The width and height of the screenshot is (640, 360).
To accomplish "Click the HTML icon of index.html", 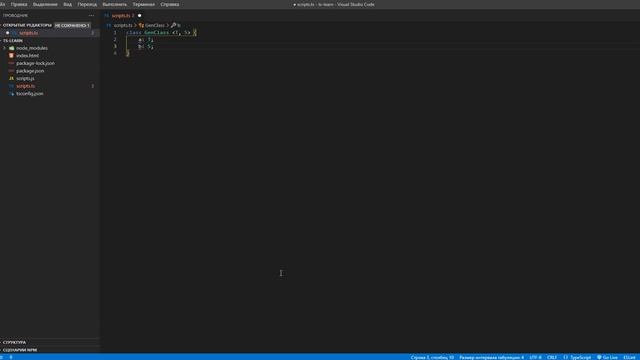I will click(11, 56).
